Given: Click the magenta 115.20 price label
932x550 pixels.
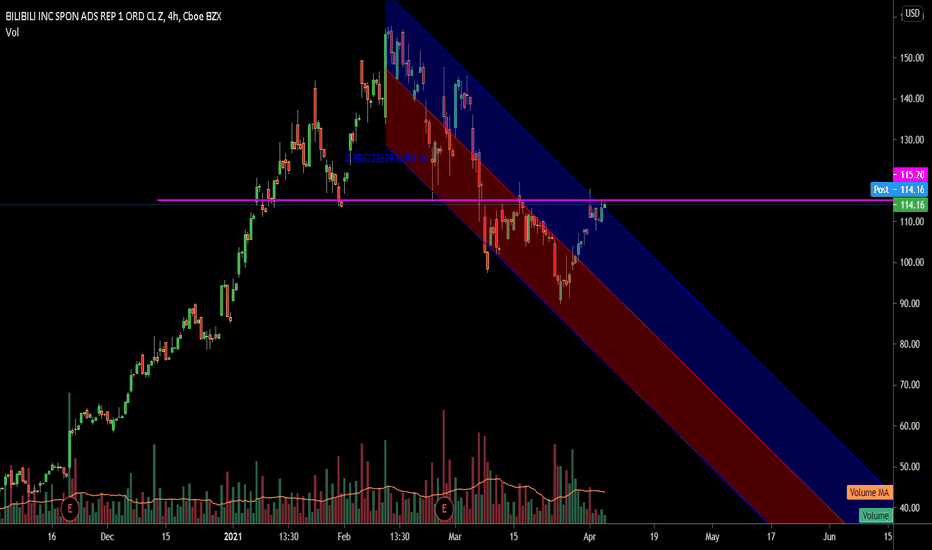Looking at the screenshot, I should point(911,175).
